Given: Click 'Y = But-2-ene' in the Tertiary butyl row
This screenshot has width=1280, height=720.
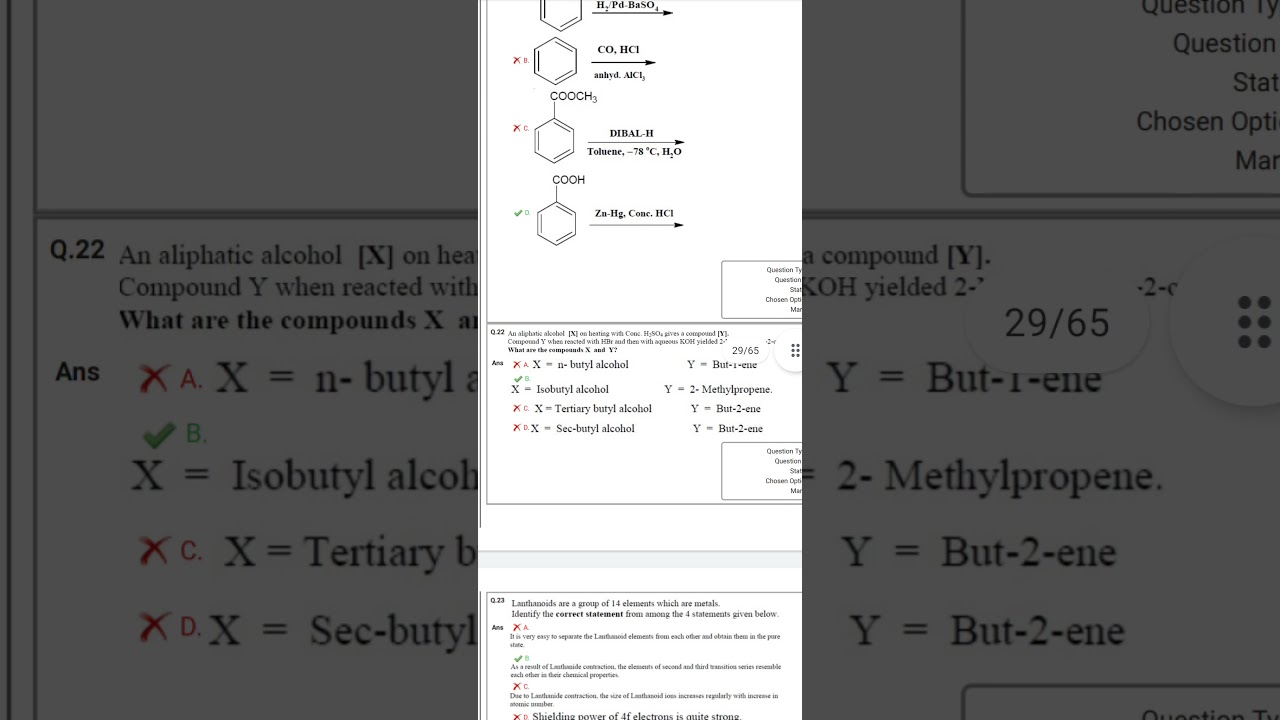Looking at the screenshot, I should click(x=726, y=408).
